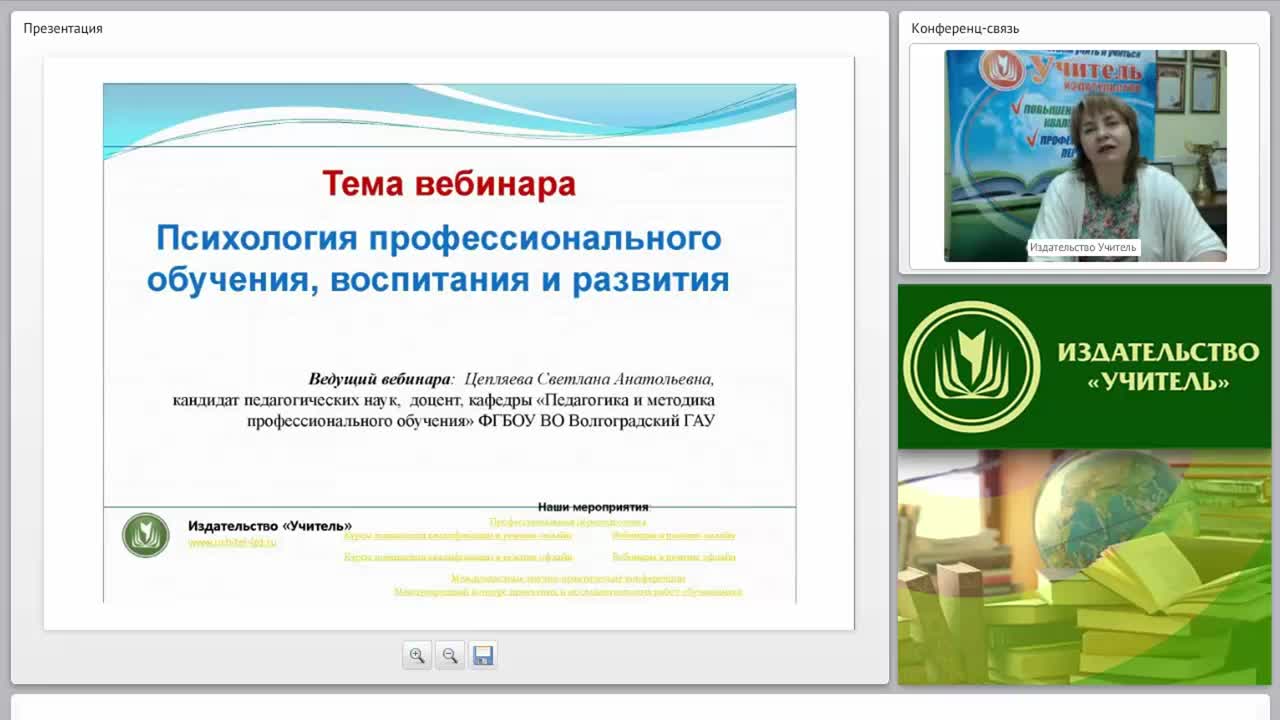Click the speaker video in Конференц-связь panel

1085,155
